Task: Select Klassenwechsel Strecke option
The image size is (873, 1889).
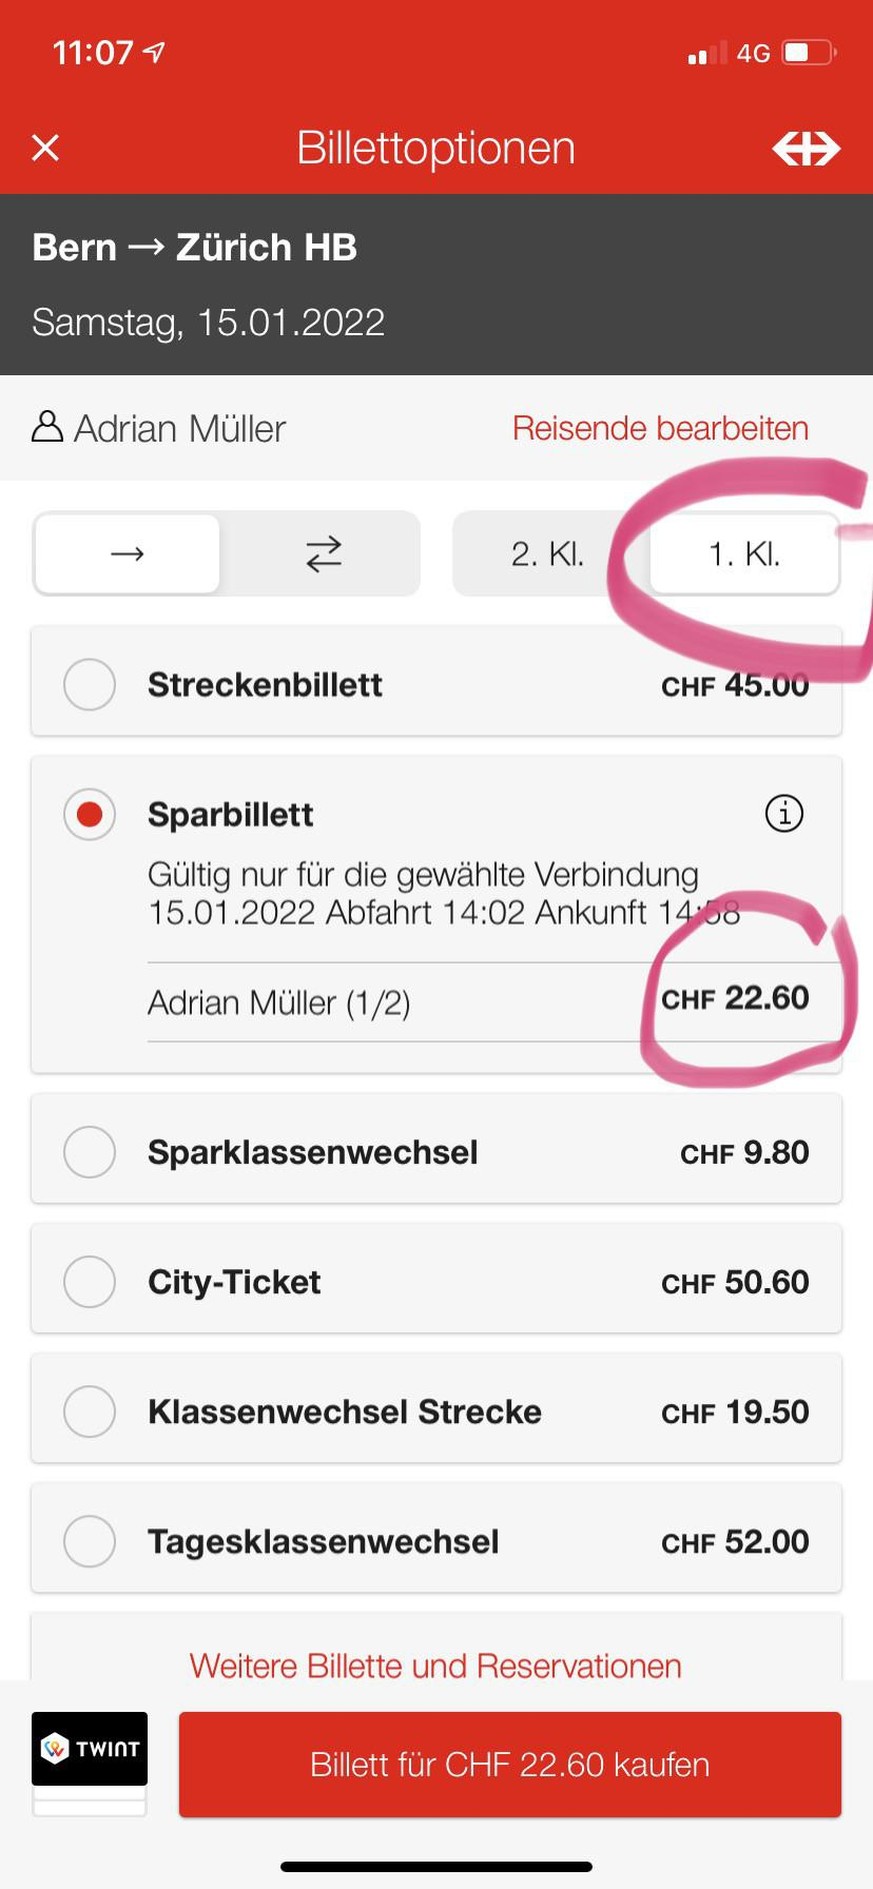Action: point(90,1412)
